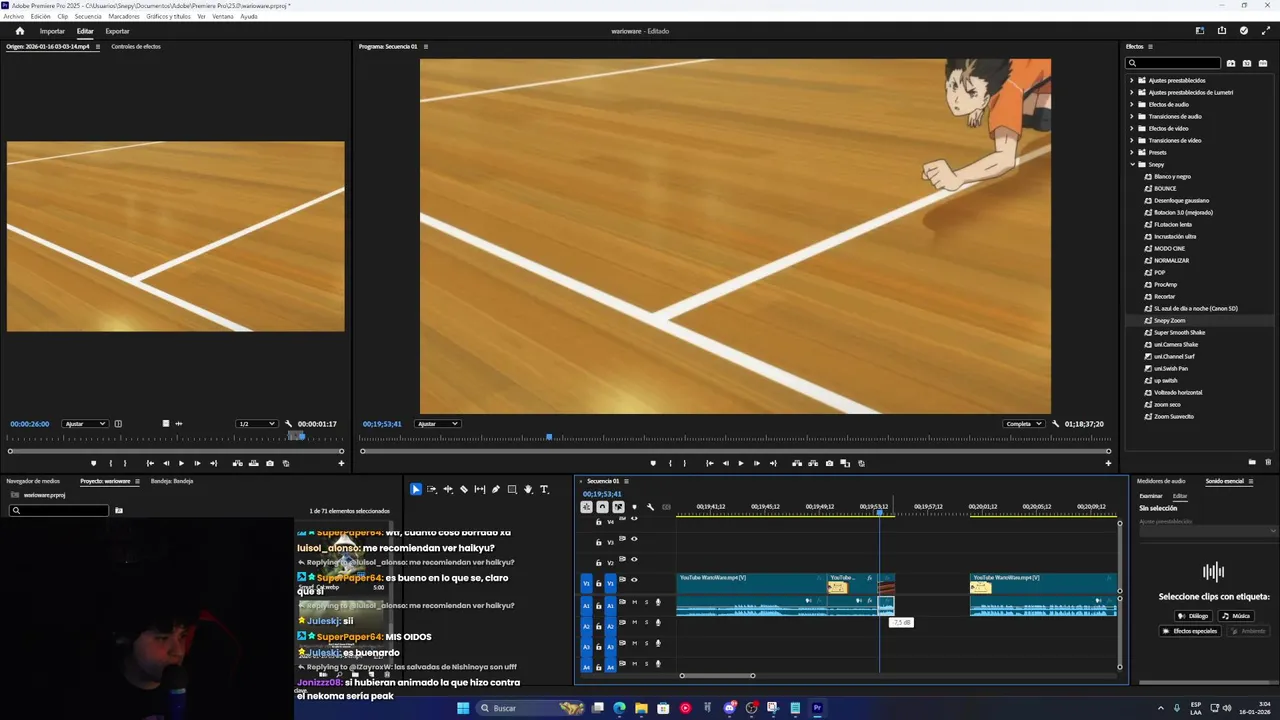Play in the Program monitor
This screenshot has height=720, width=1280.
click(740, 463)
